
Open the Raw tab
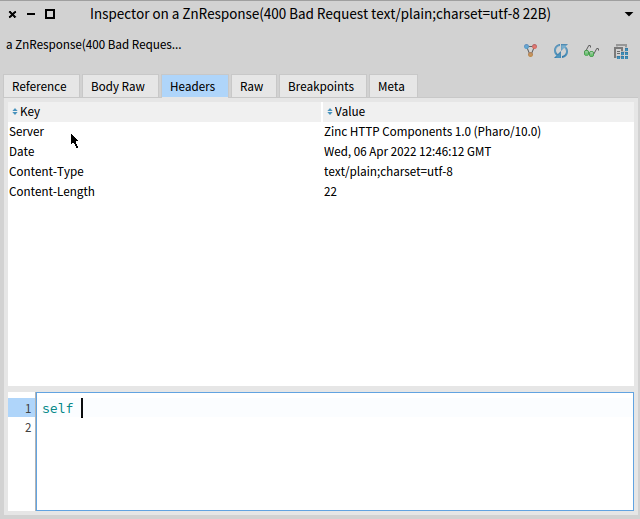[252, 86]
